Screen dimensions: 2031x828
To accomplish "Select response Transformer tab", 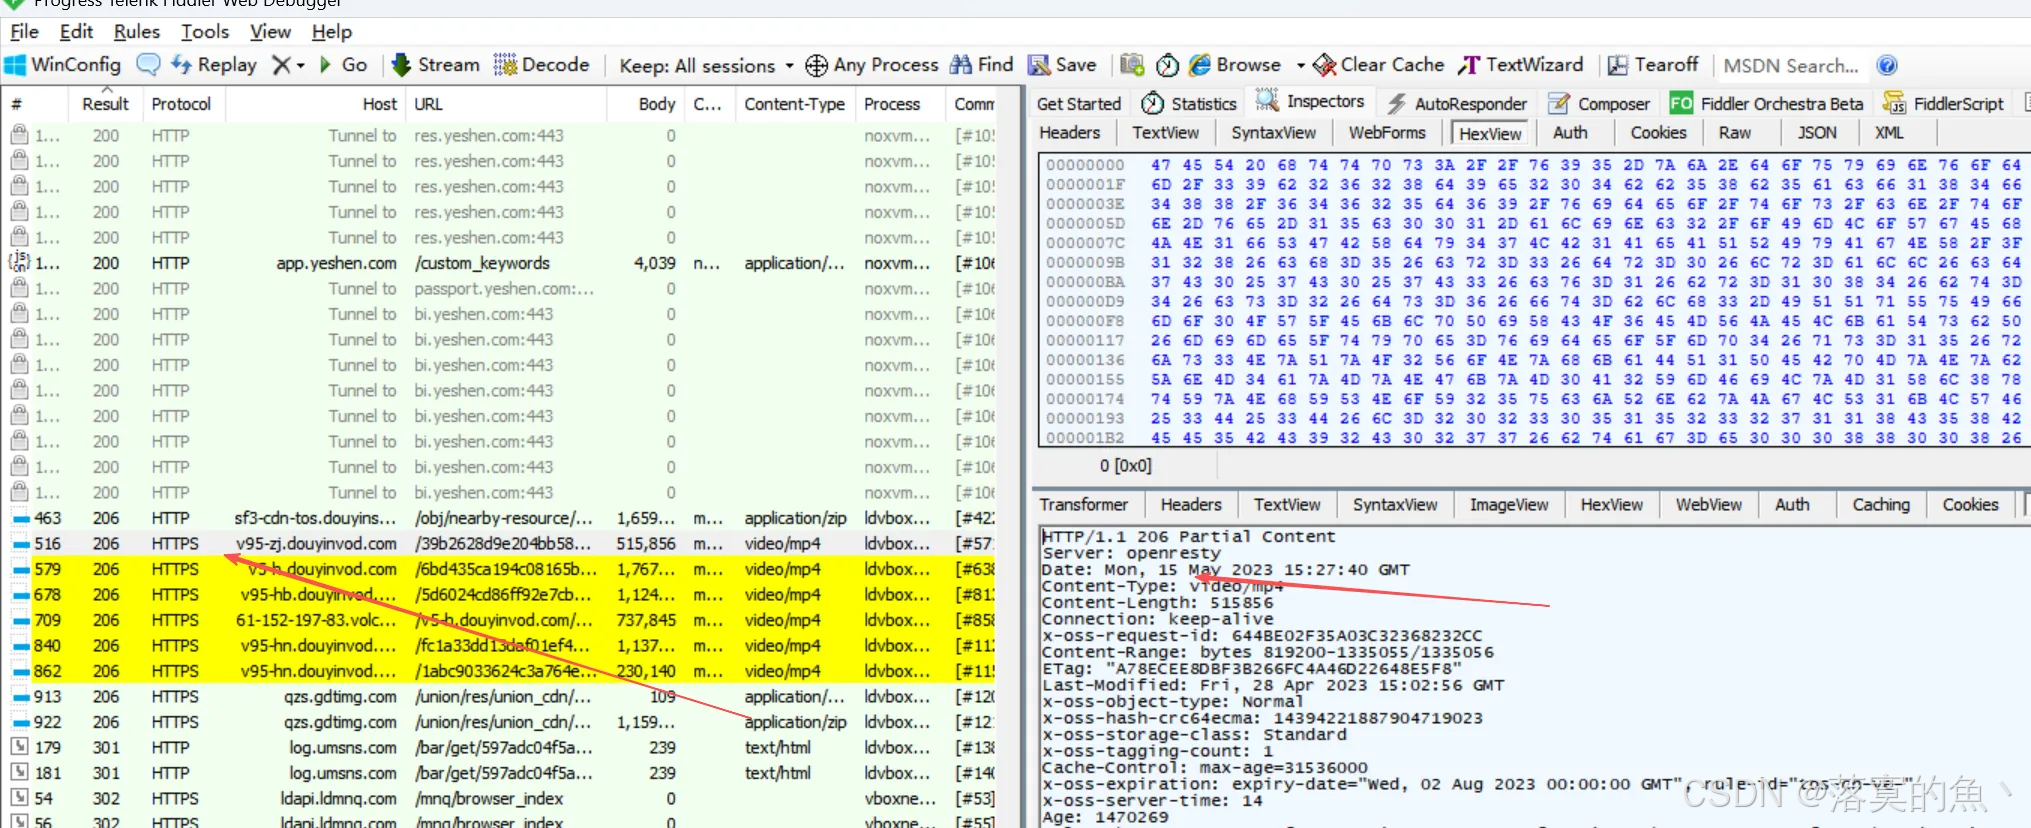I will point(1083,505).
